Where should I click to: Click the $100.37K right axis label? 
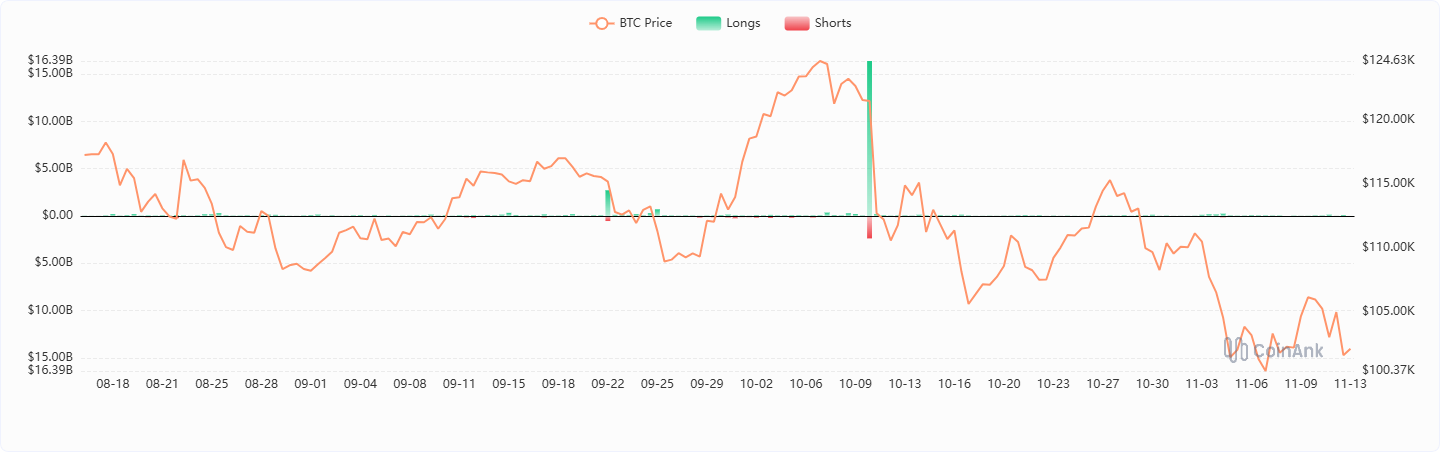[x=1388, y=370]
